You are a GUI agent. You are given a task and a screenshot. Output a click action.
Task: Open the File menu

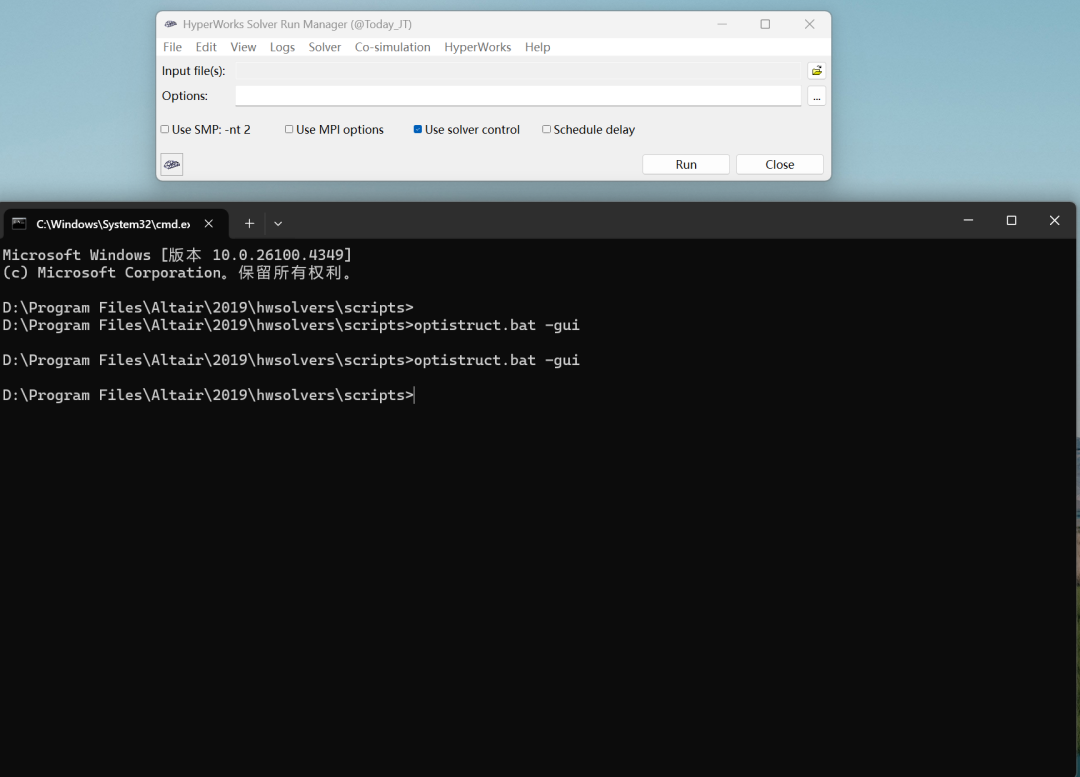[172, 47]
